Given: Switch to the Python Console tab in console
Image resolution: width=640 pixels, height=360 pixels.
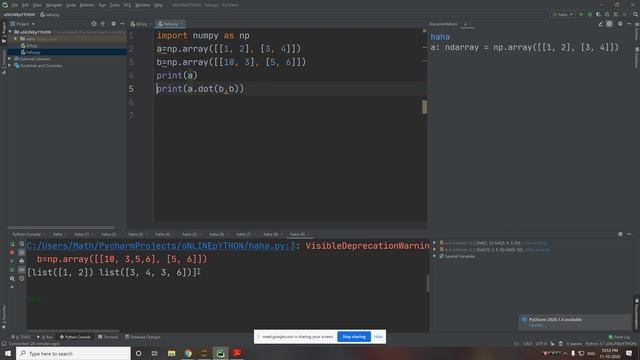Looking at the screenshot, I should (27, 234).
